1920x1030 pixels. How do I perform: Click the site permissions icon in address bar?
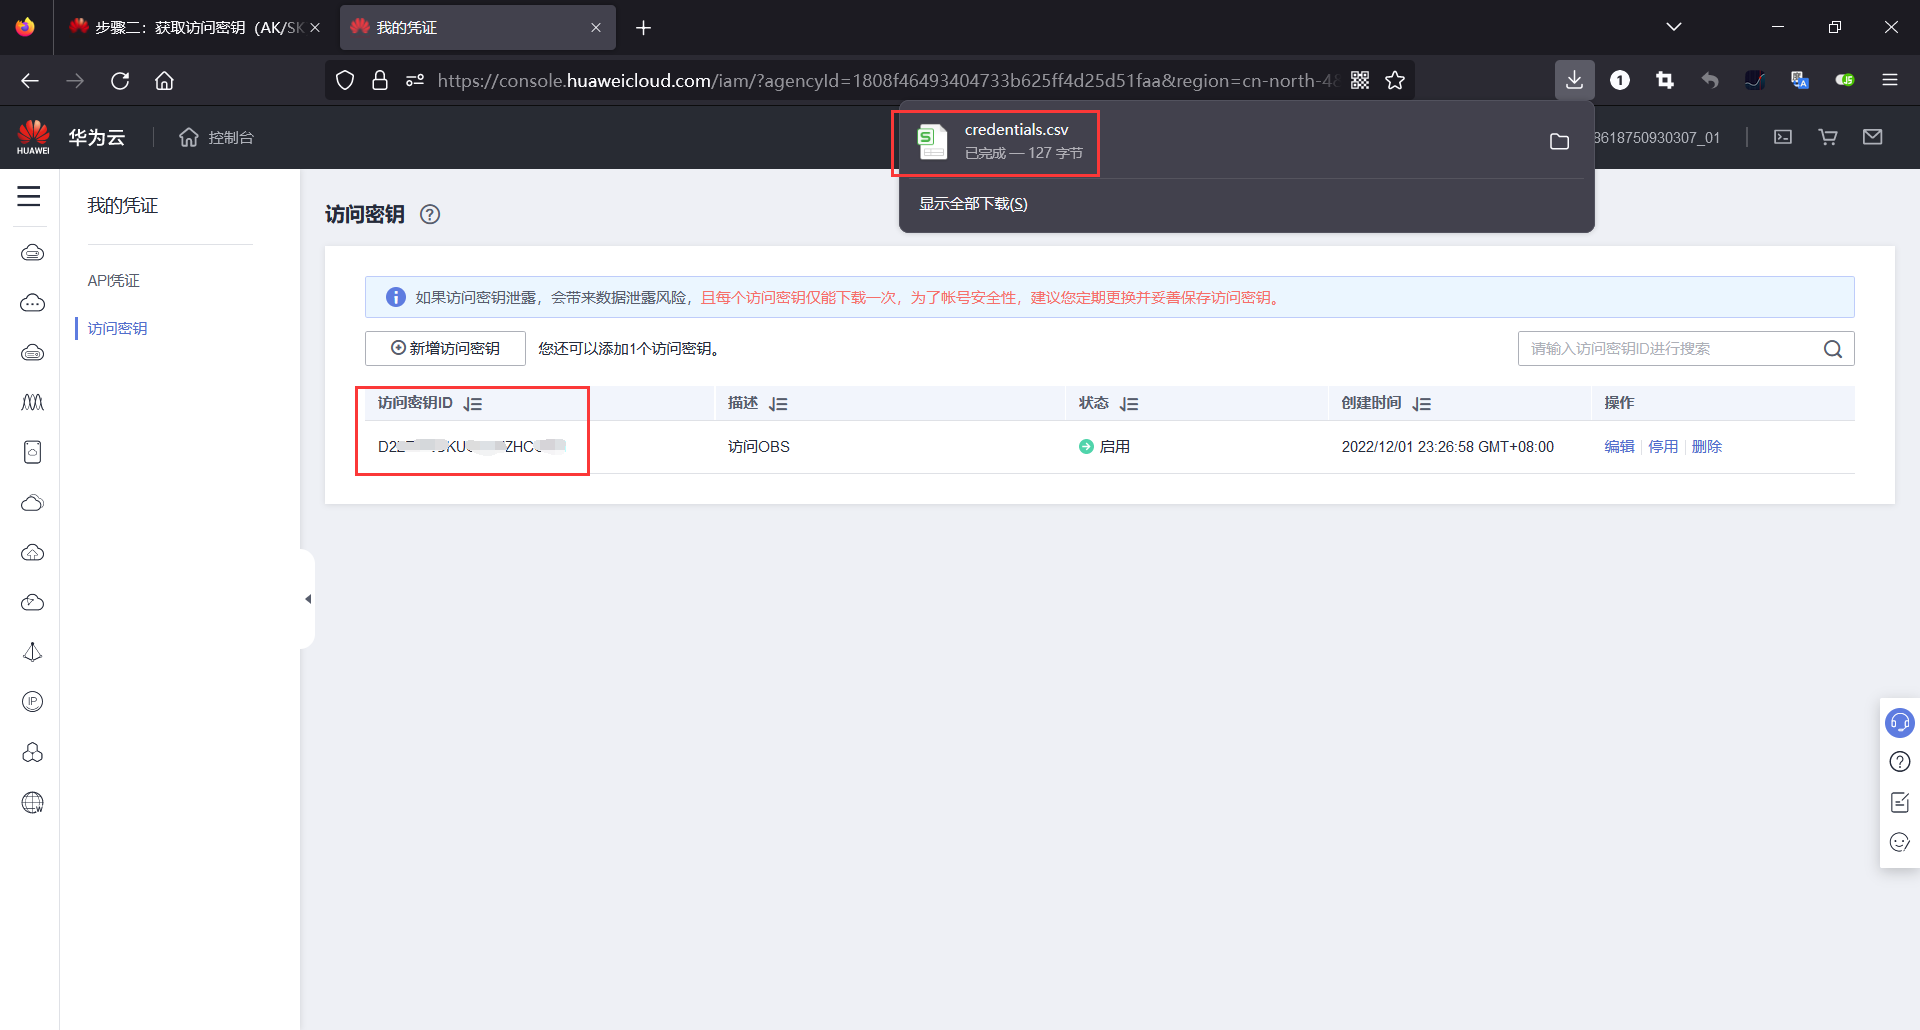coord(415,80)
